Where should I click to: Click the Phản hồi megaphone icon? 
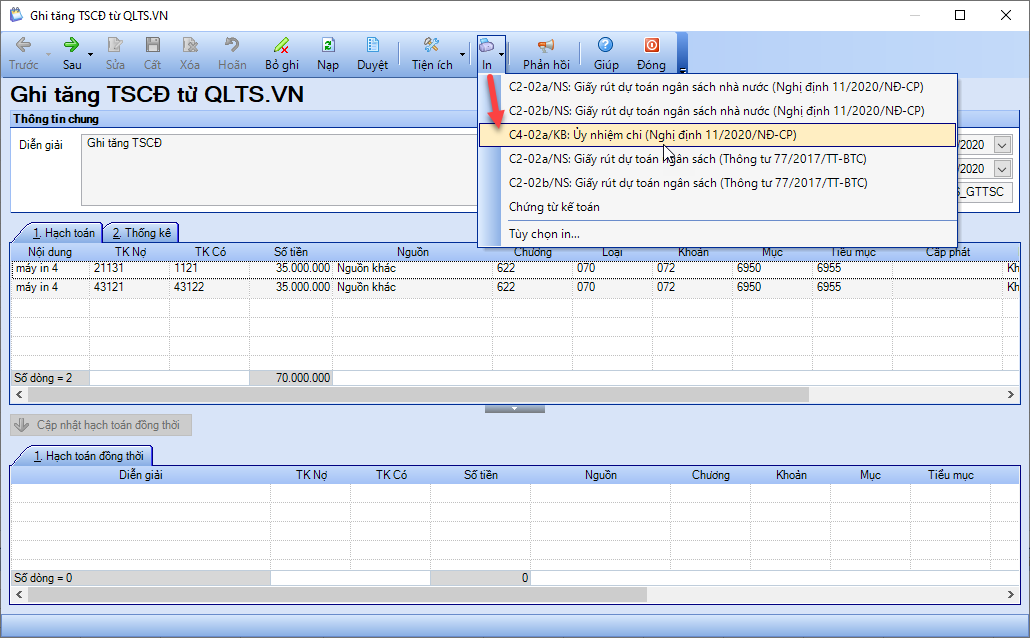(546, 45)
